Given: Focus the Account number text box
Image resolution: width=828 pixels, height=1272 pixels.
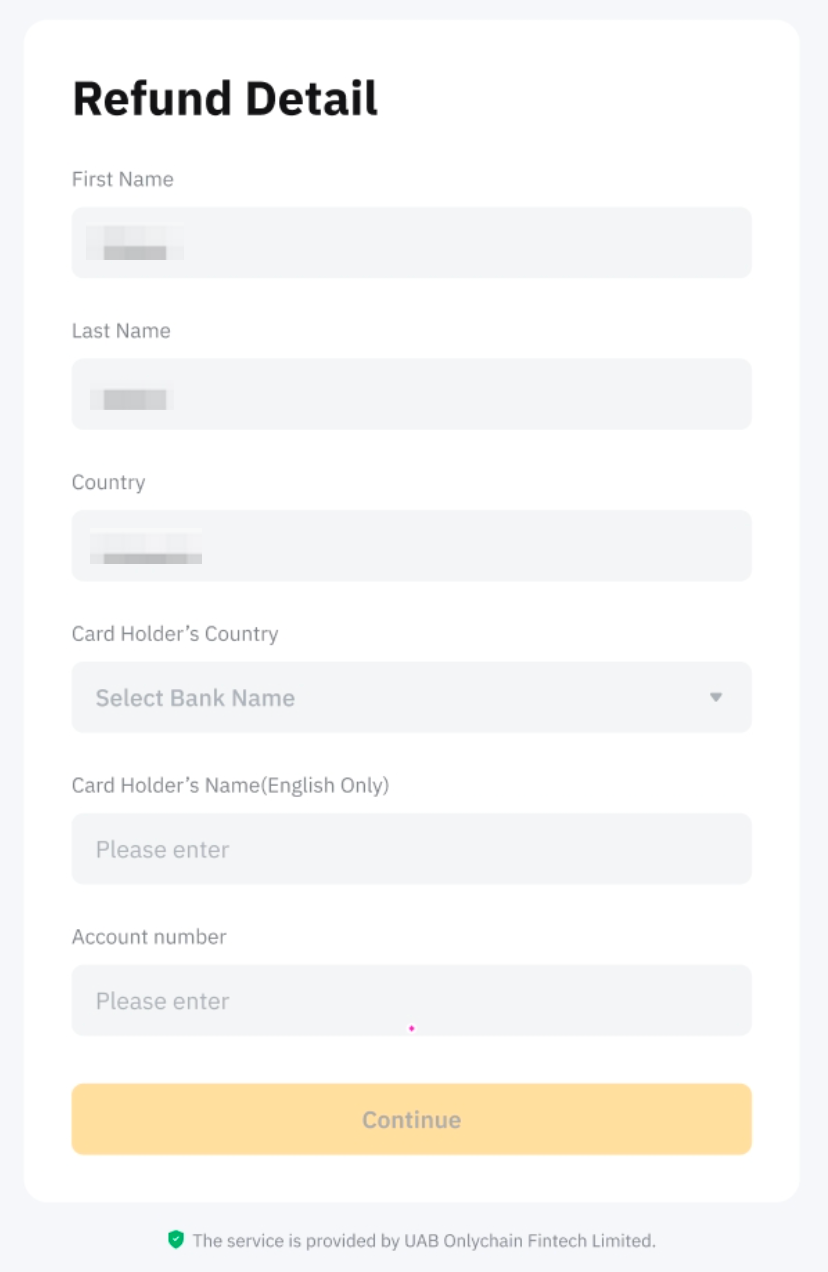Looking at the screenshot, I should (411, 1000).
